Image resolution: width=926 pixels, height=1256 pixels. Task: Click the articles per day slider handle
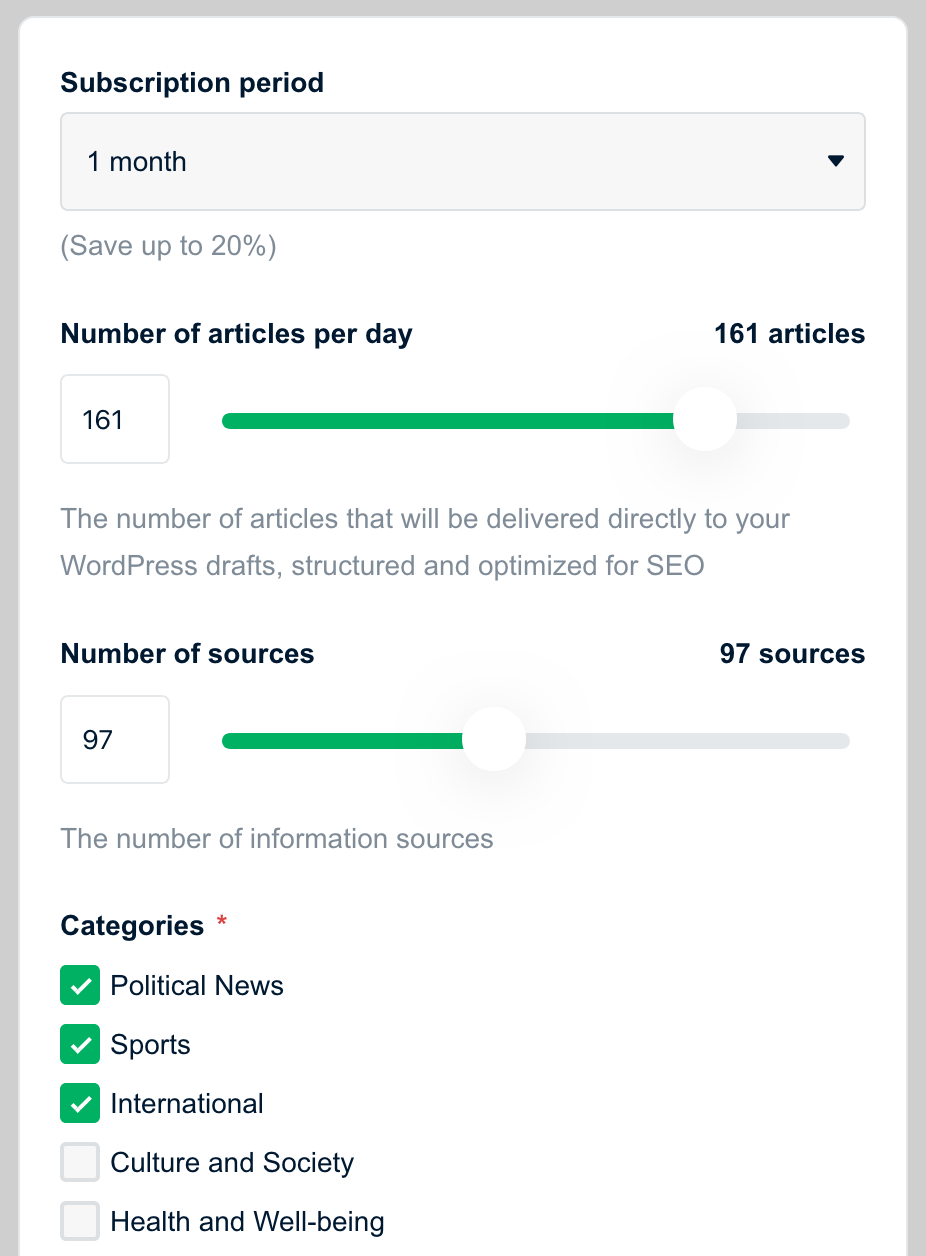pyautogui.click(x=705, y=420)
